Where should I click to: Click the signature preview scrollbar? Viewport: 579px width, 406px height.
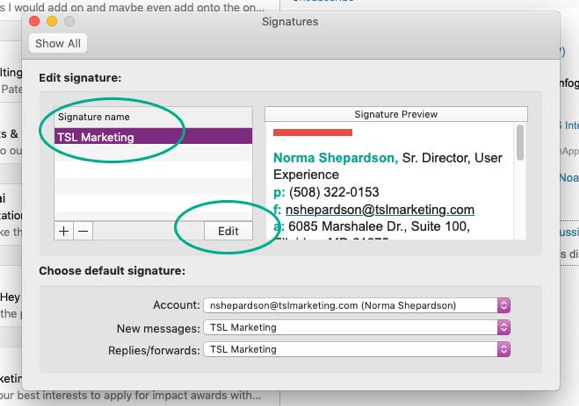click(520, 143)
